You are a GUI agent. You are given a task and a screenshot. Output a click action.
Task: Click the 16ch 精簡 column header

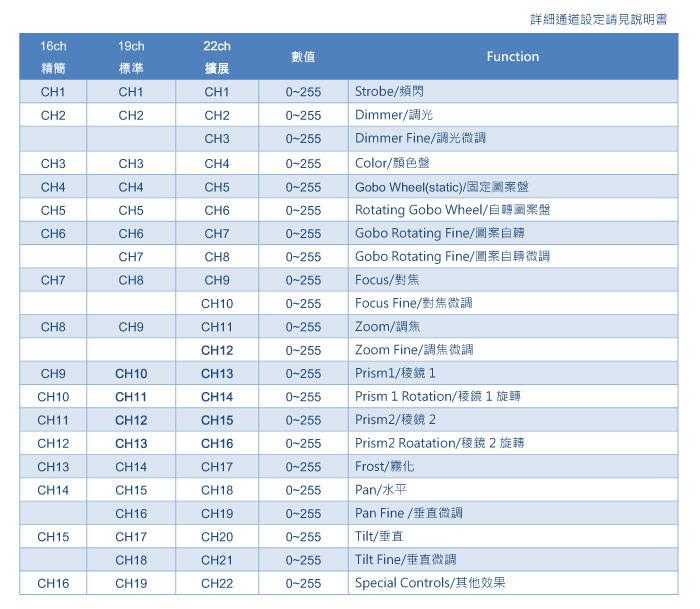tap(53, 58)
